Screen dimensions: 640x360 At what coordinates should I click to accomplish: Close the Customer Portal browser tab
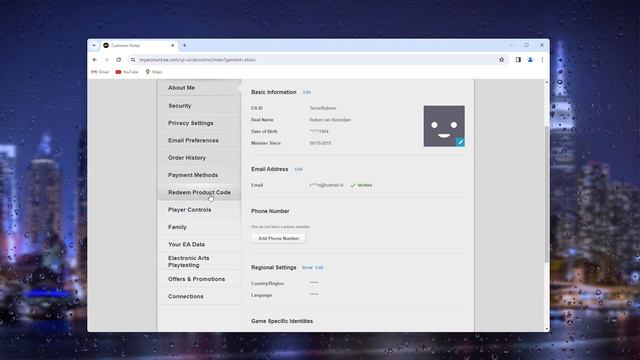point(172,45)
